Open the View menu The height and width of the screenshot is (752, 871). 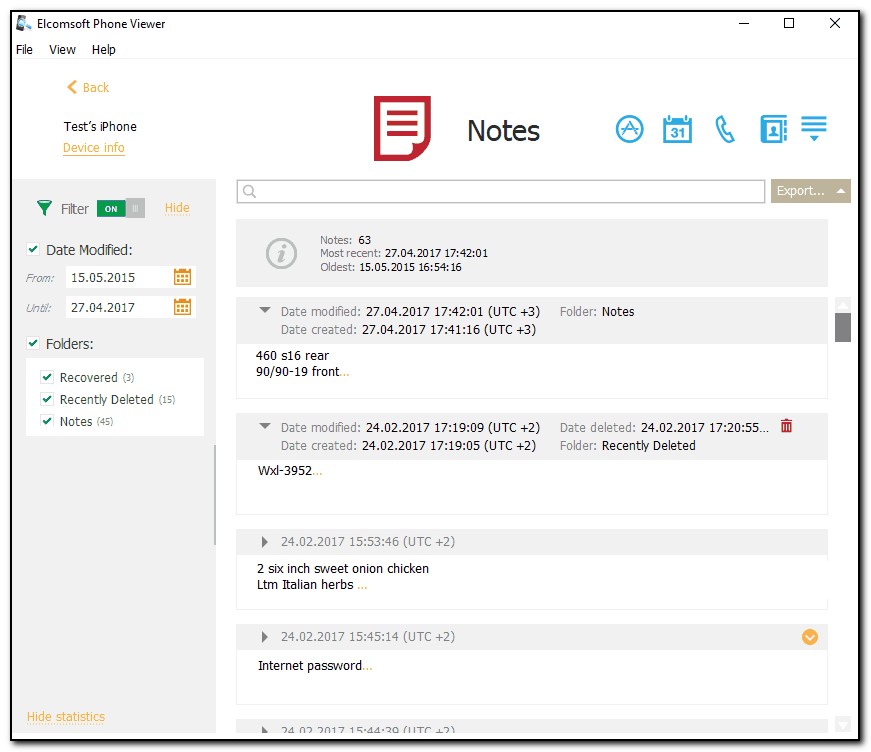pyautogui.click(x=62, y=49)
